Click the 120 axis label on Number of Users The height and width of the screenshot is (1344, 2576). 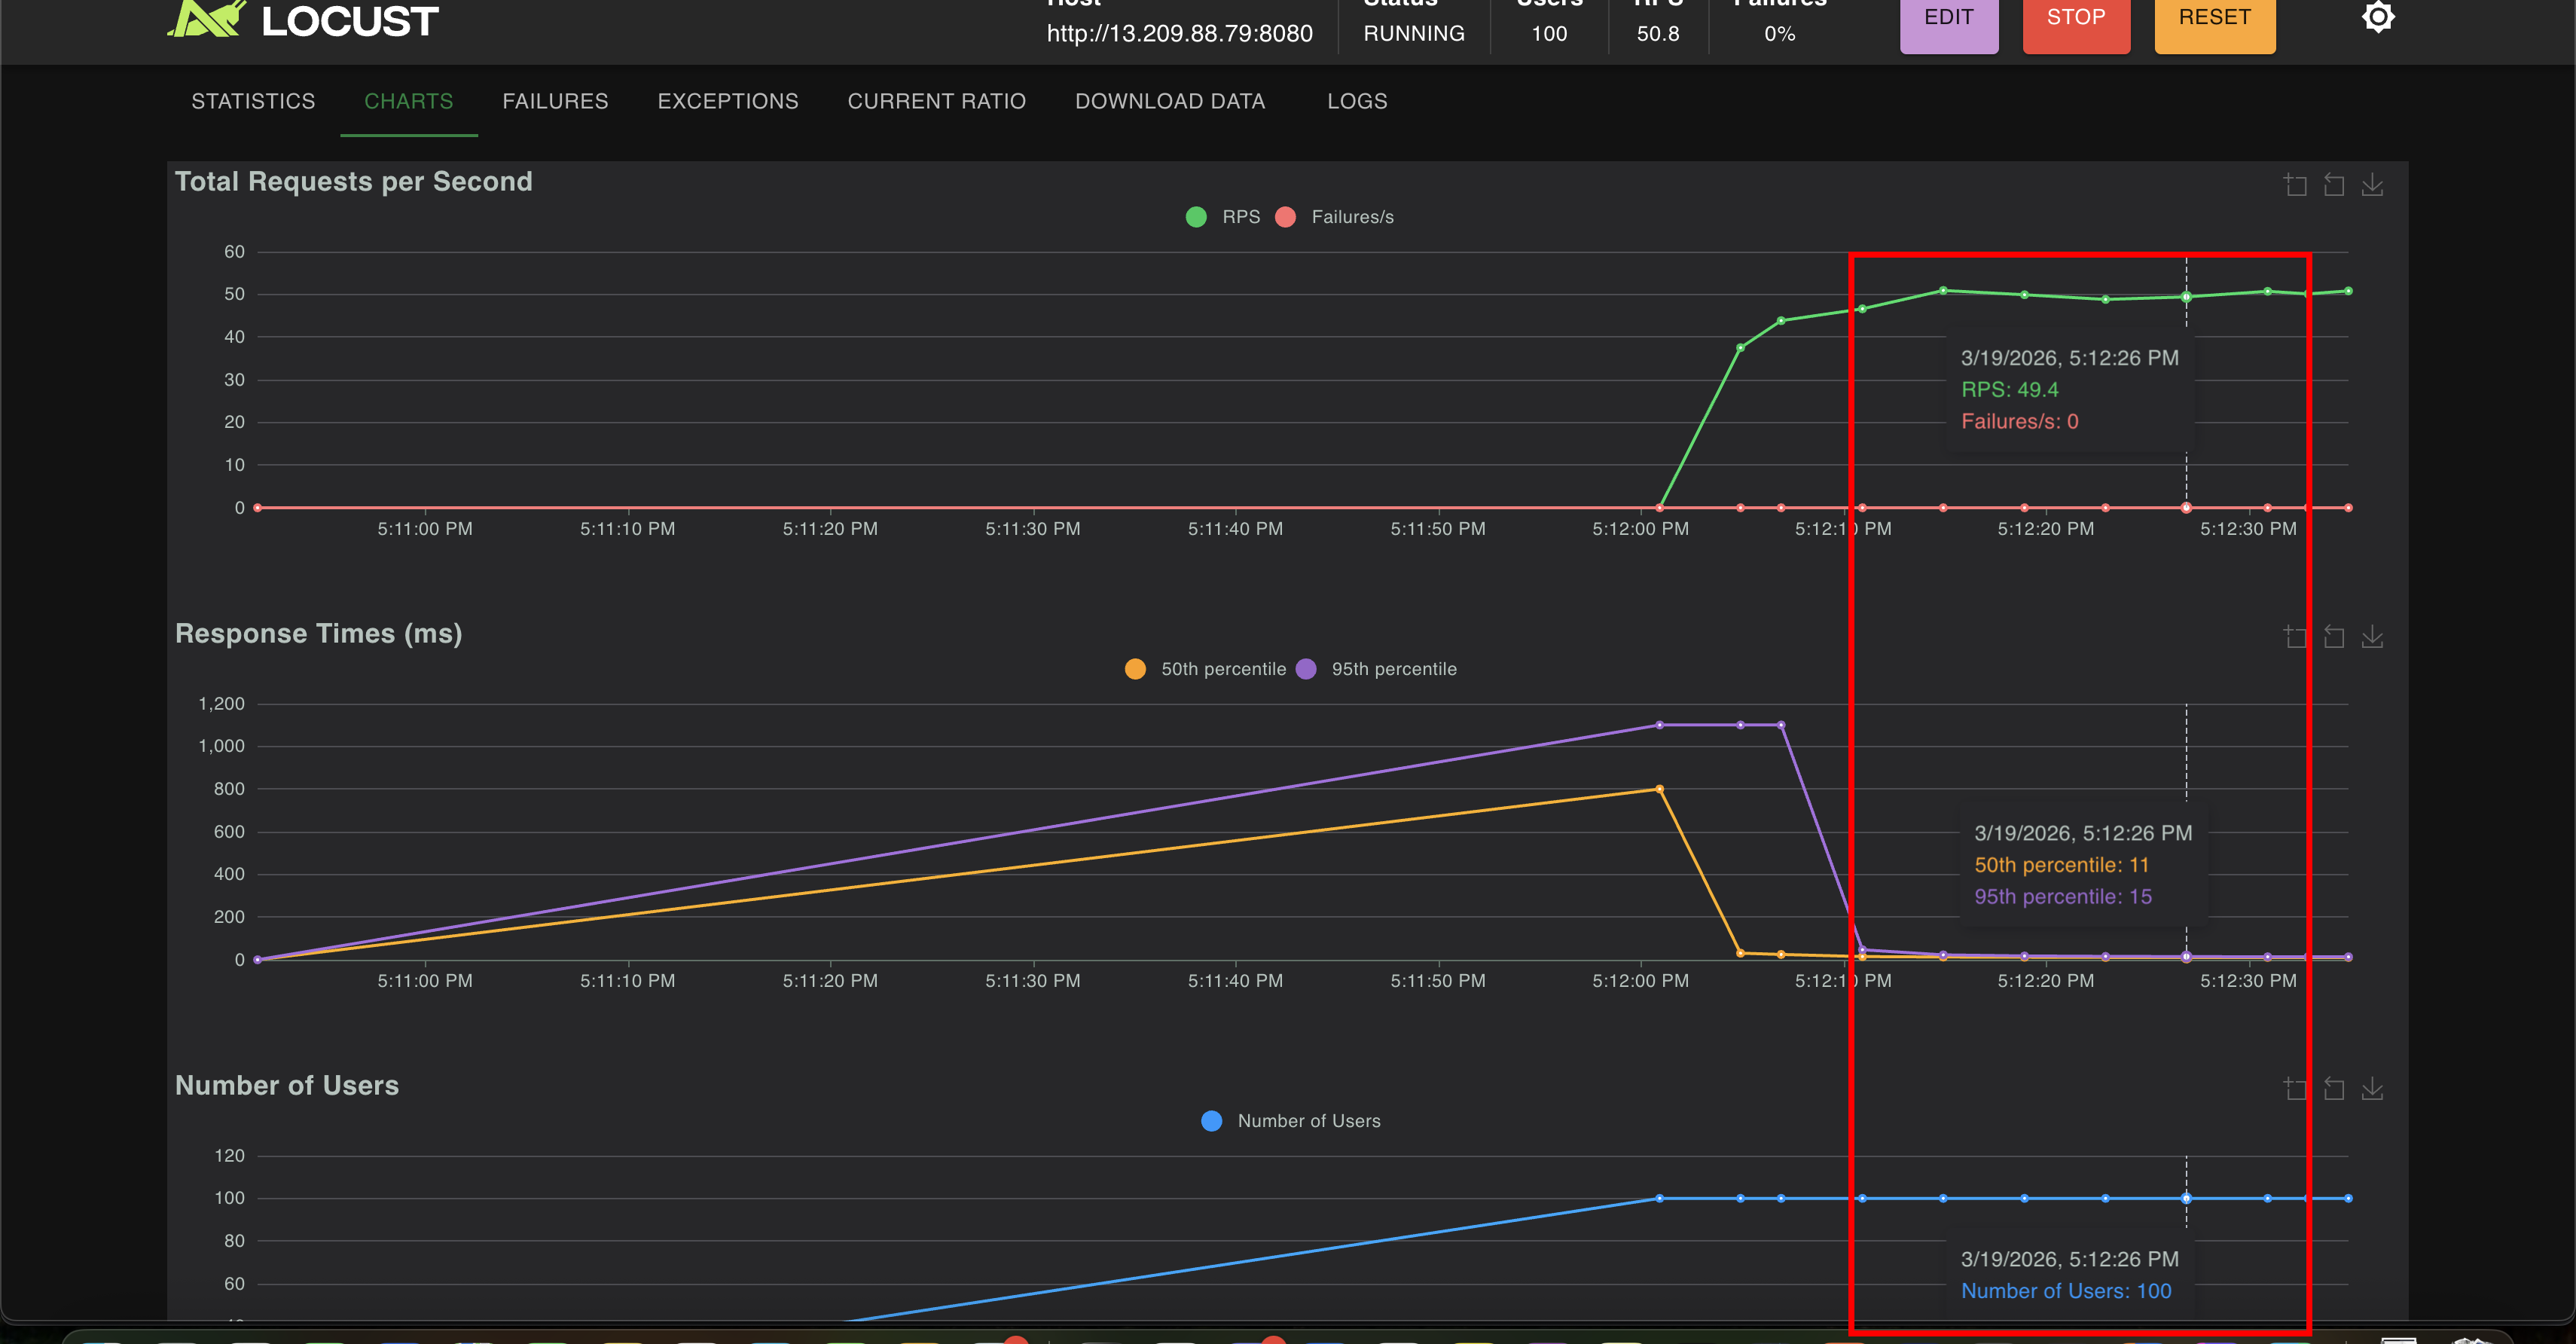229,1156
